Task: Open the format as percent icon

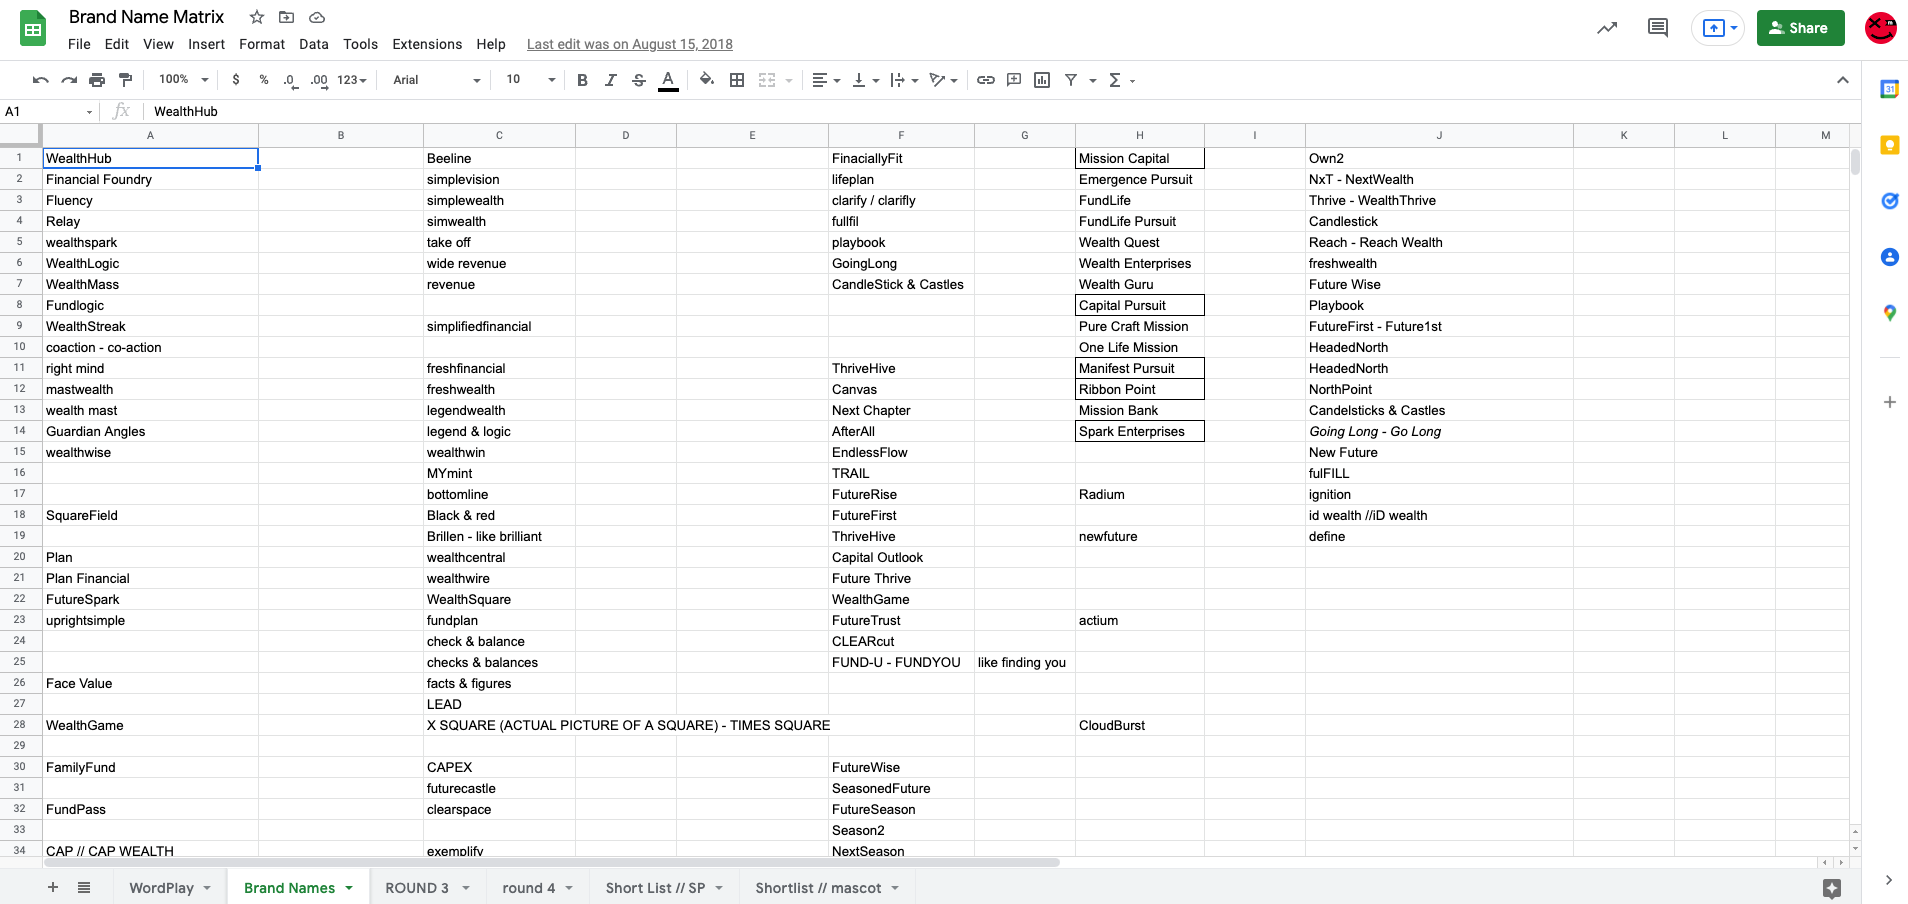Action: (264, 80)
